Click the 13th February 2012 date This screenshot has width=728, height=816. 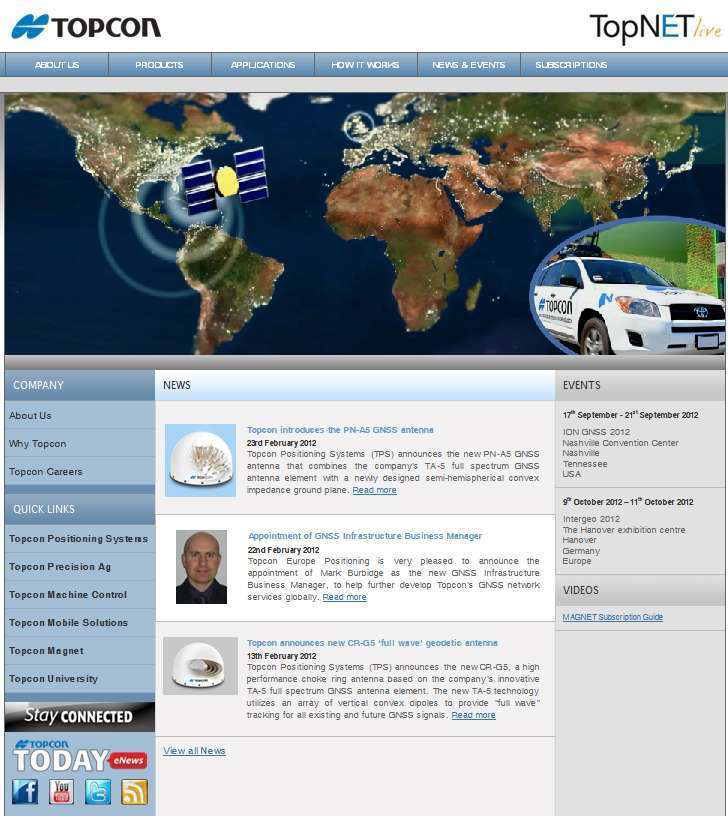coord(282,656)
